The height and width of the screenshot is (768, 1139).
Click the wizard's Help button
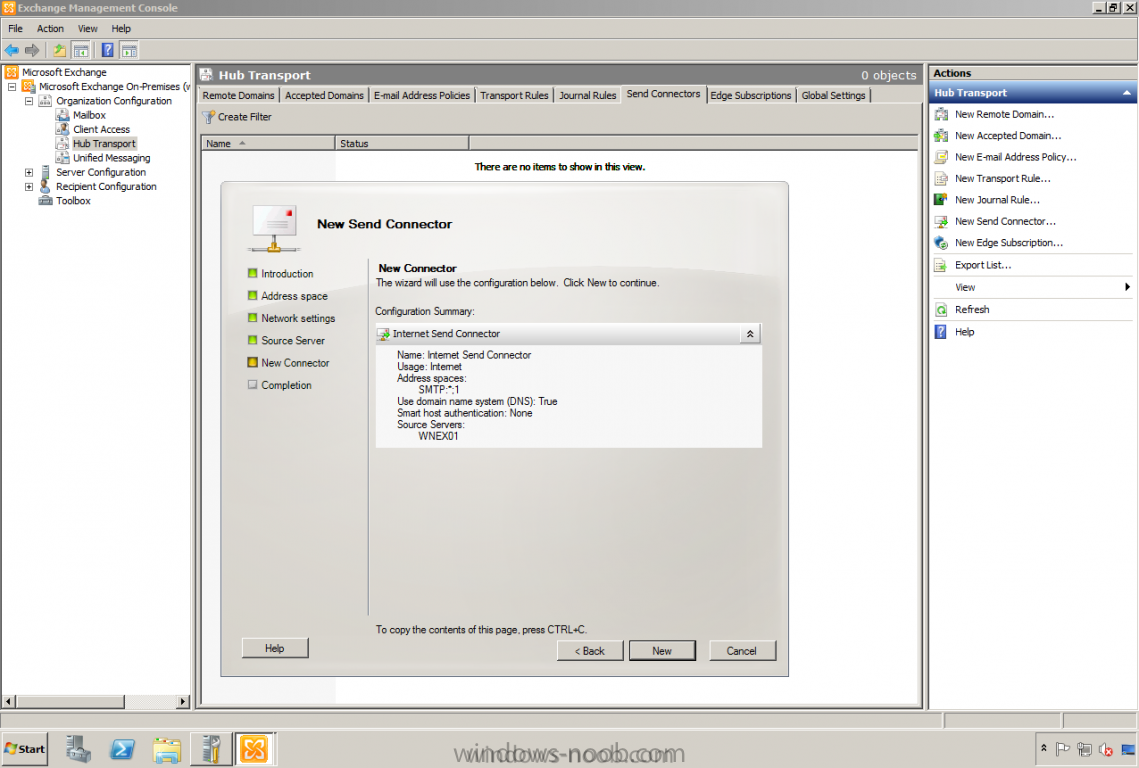(275, 648)
